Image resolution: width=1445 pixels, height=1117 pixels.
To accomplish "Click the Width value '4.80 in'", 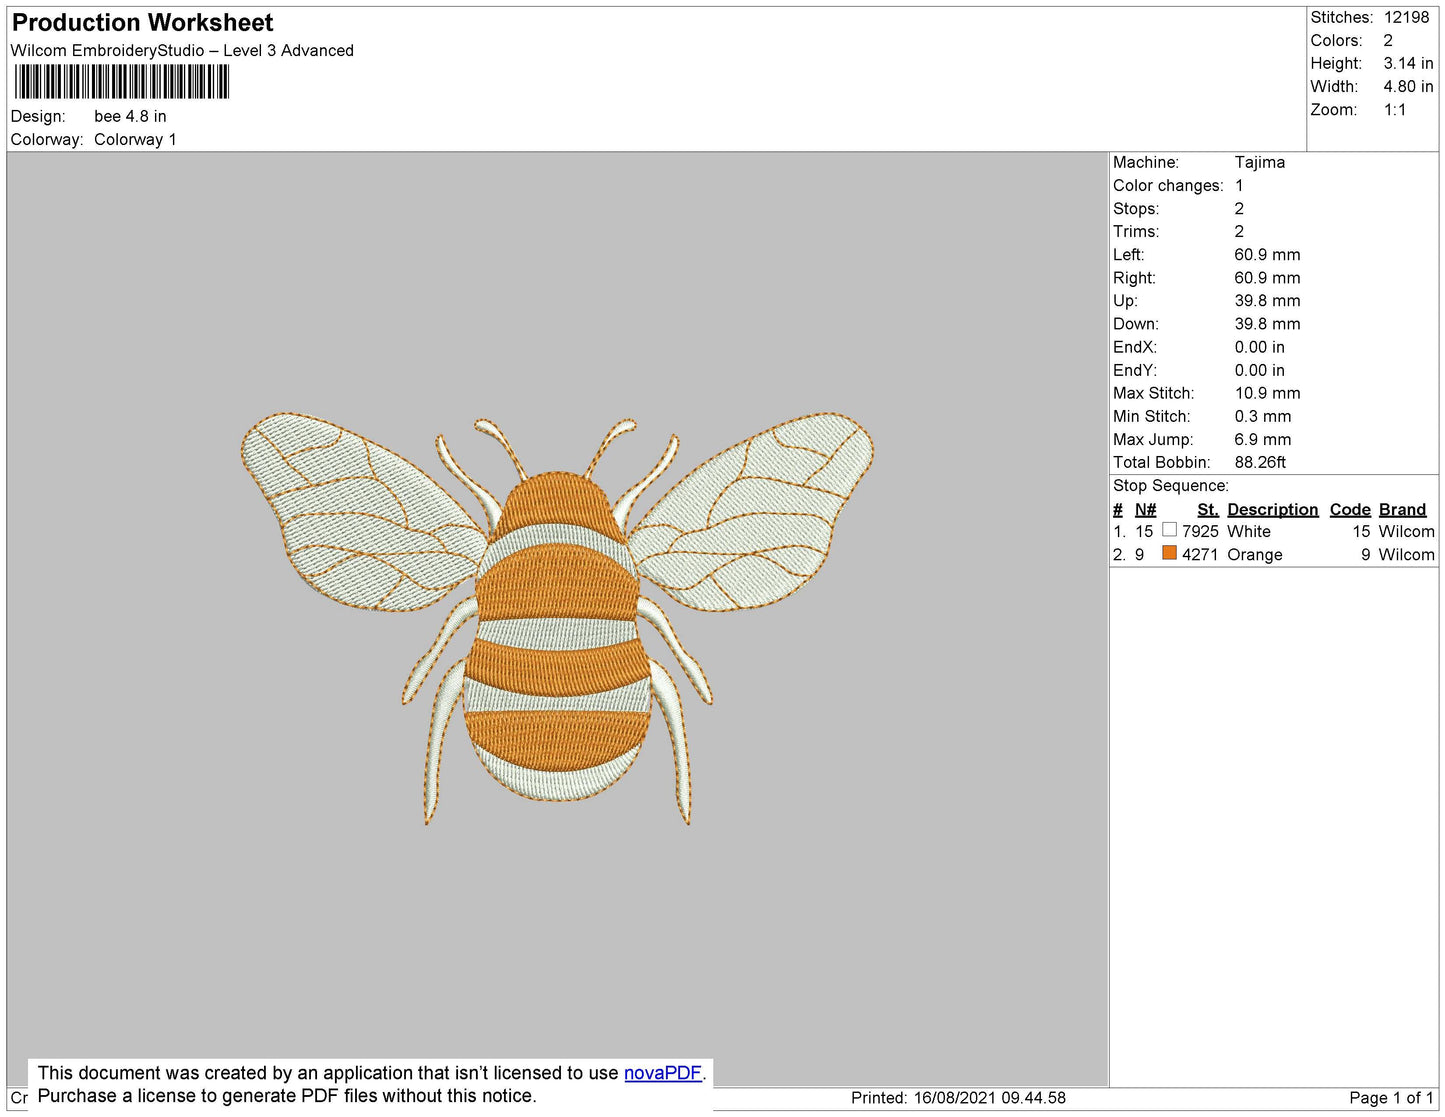I will tap(1408, 86).
